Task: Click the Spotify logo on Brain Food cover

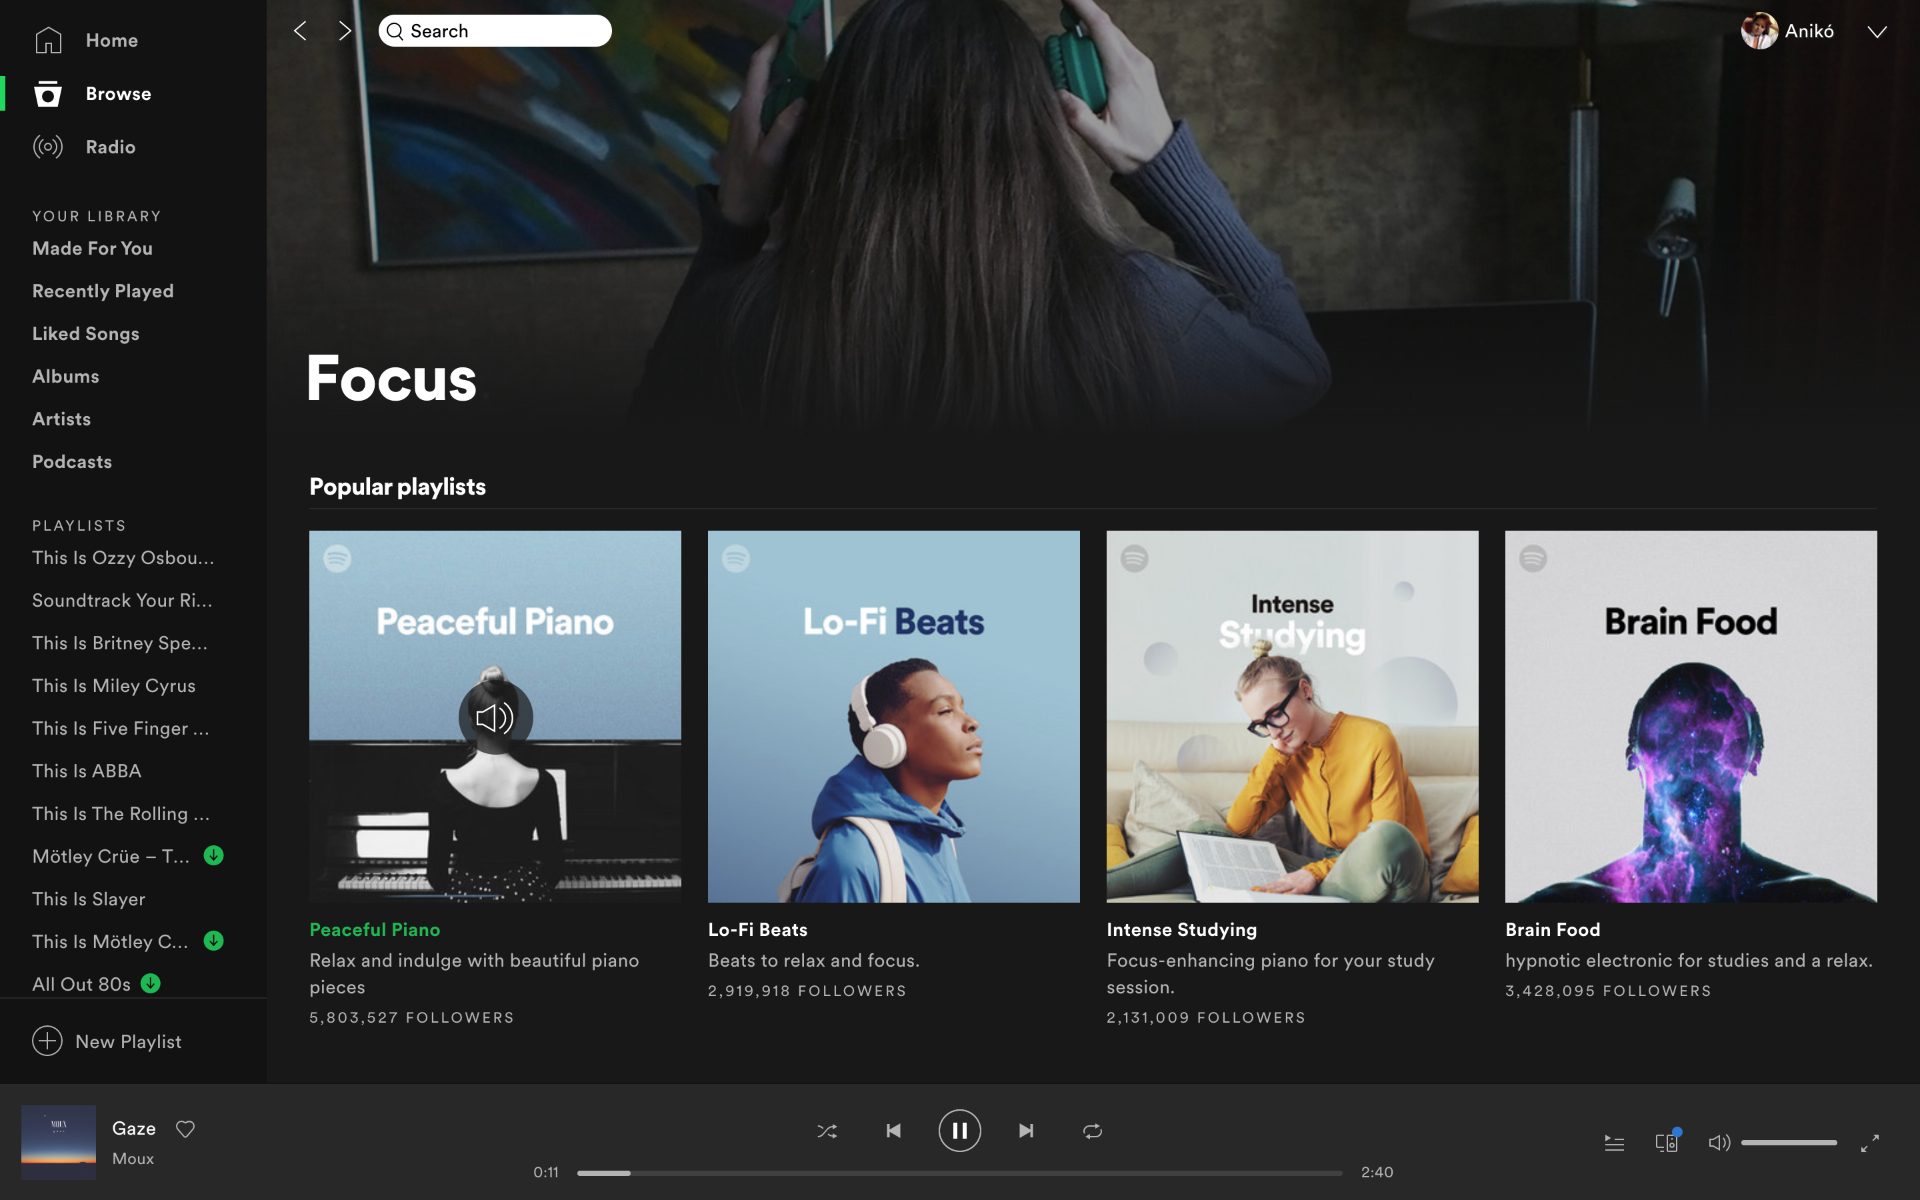Action: coord(1533,558)
